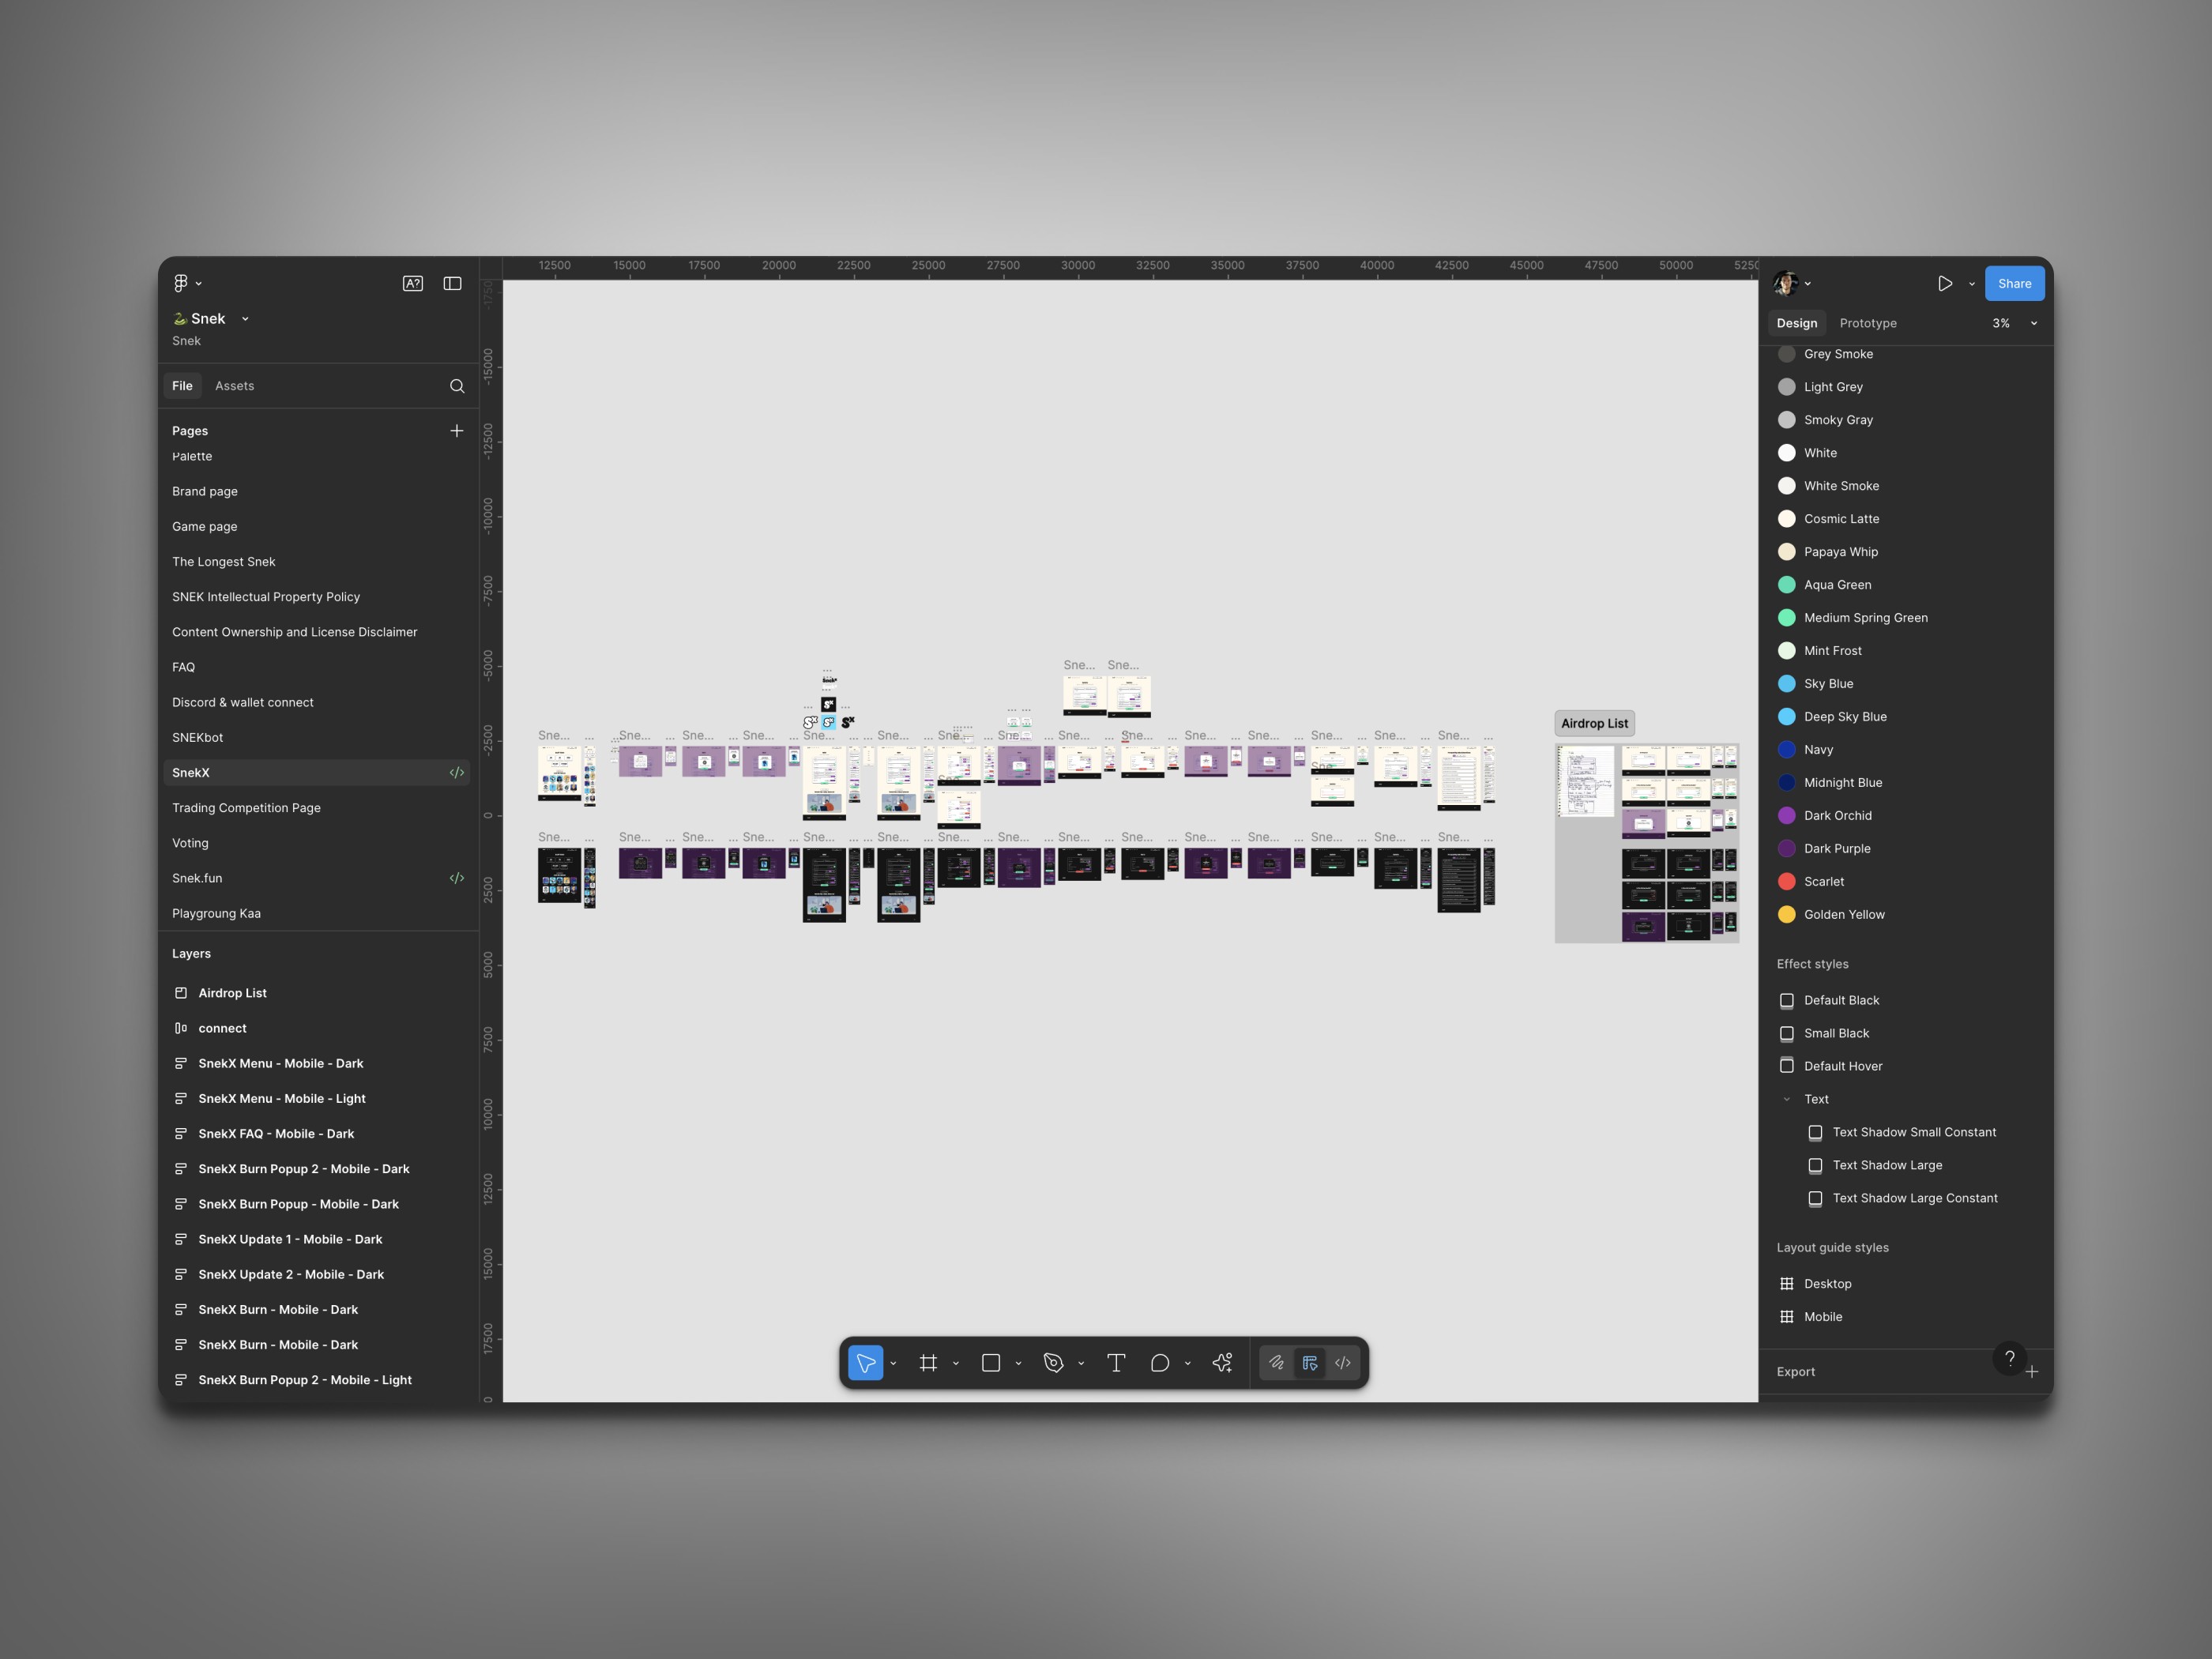Collapse the Text effect styles group

pyautogui.click(x=1787, y=1099)
